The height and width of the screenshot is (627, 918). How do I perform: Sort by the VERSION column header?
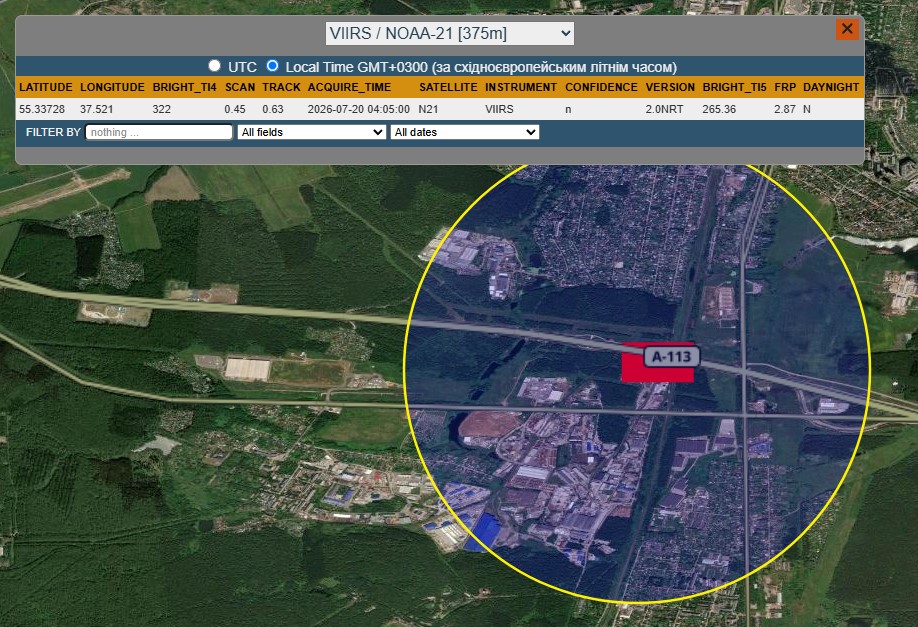pos(670,87)
